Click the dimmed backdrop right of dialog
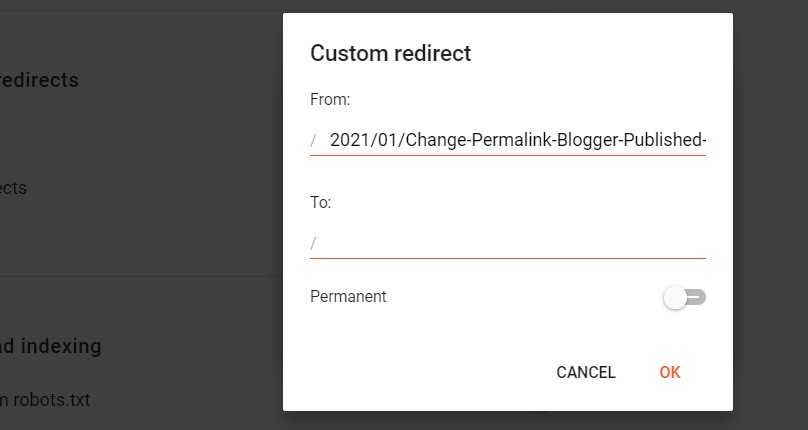The width and height of the screenshot is (808, 430). pos(770,200)
